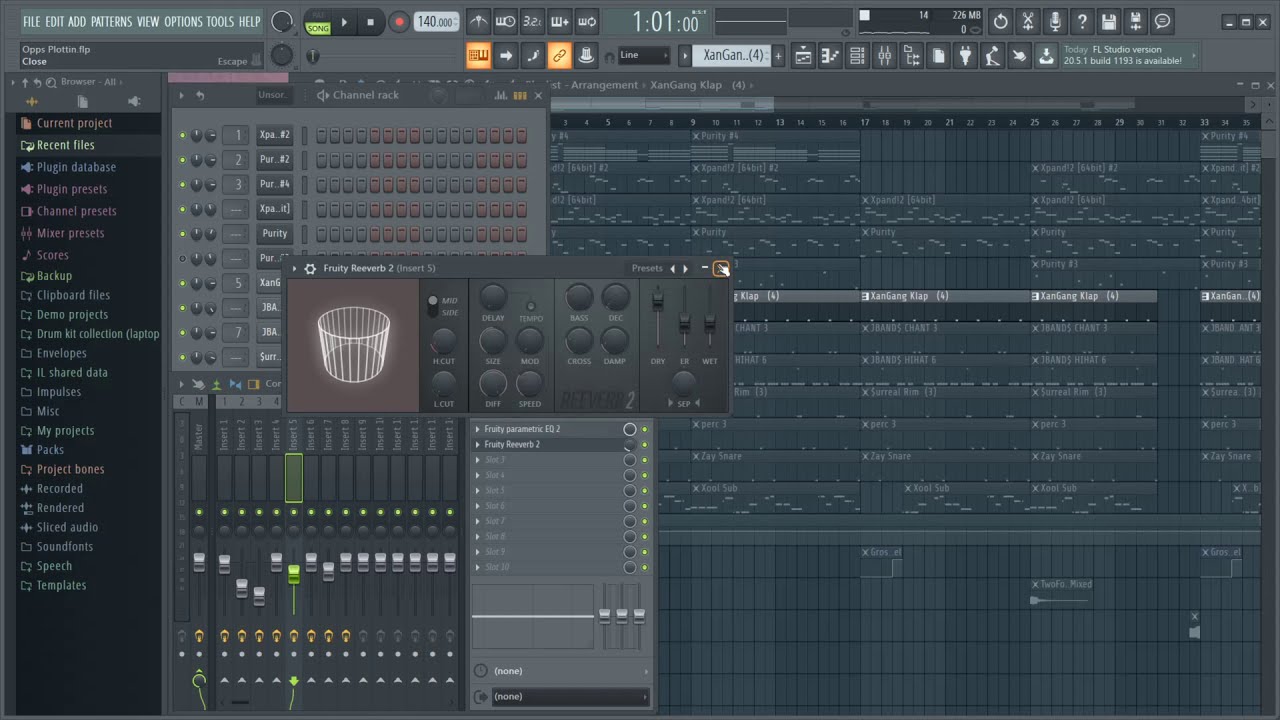The image size is (1280, 720).
Task: Open audio editor scissors icon
Action: coord(1027,21)
